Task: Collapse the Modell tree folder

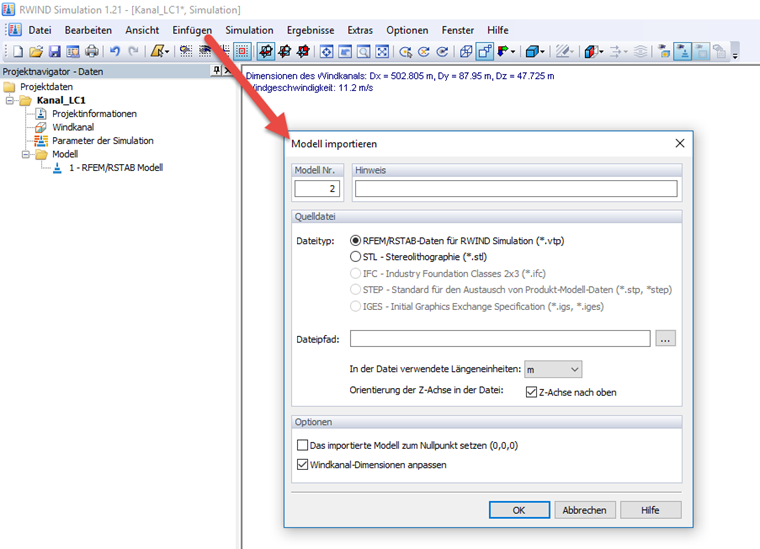Action: click(x=26, y=155)
